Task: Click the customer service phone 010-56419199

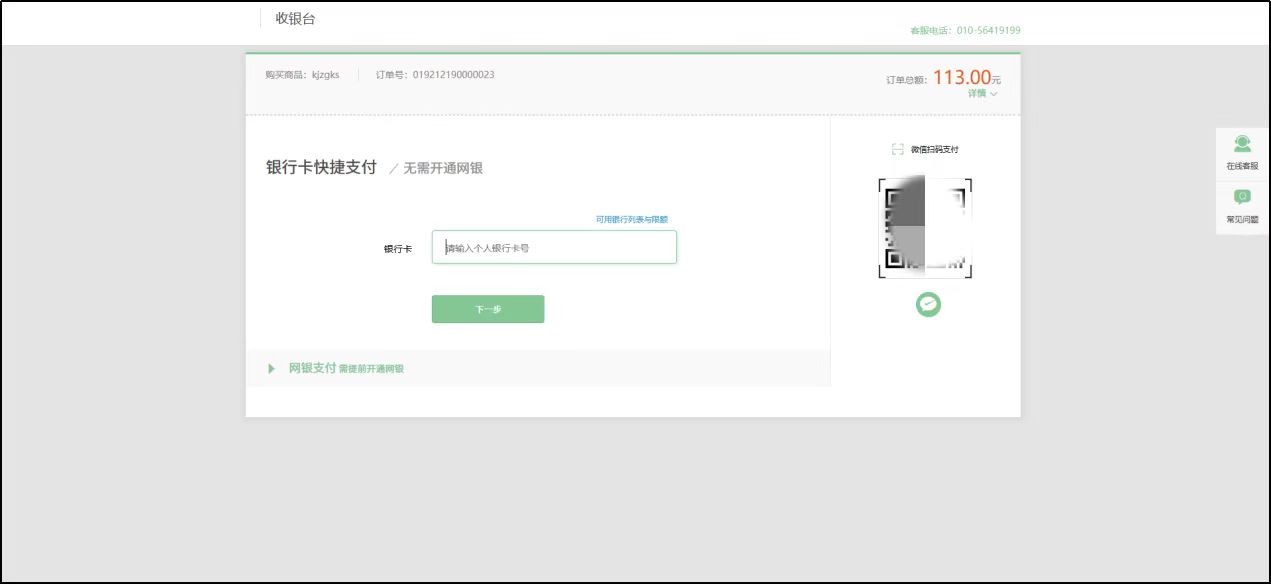Action: 988,31
